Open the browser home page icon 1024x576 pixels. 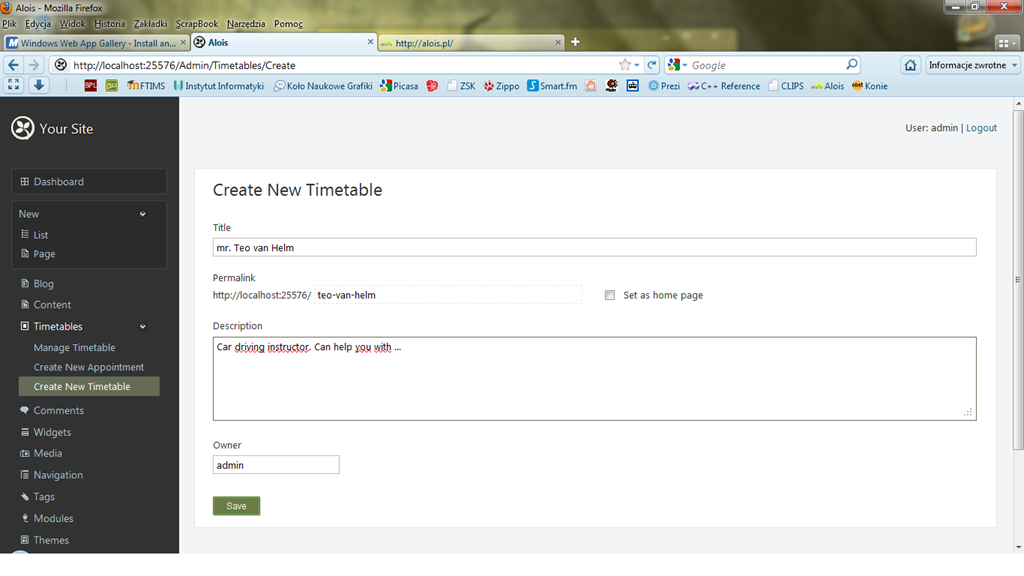tap(910, 65)
